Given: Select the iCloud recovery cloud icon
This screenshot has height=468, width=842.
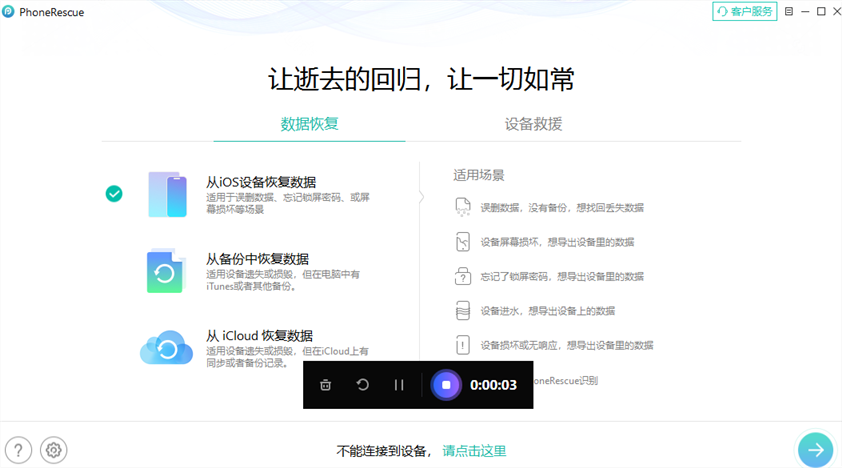Looking at the screenshot, I should [166, 347].
